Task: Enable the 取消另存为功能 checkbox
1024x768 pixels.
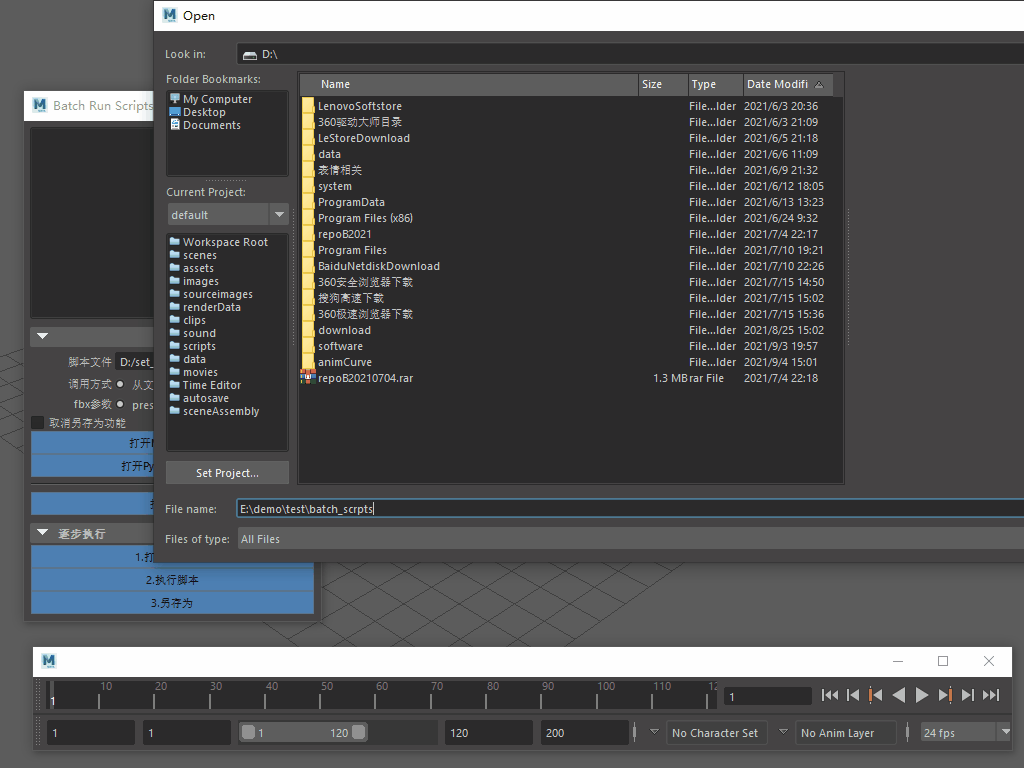Action: (x=38, y=423)
